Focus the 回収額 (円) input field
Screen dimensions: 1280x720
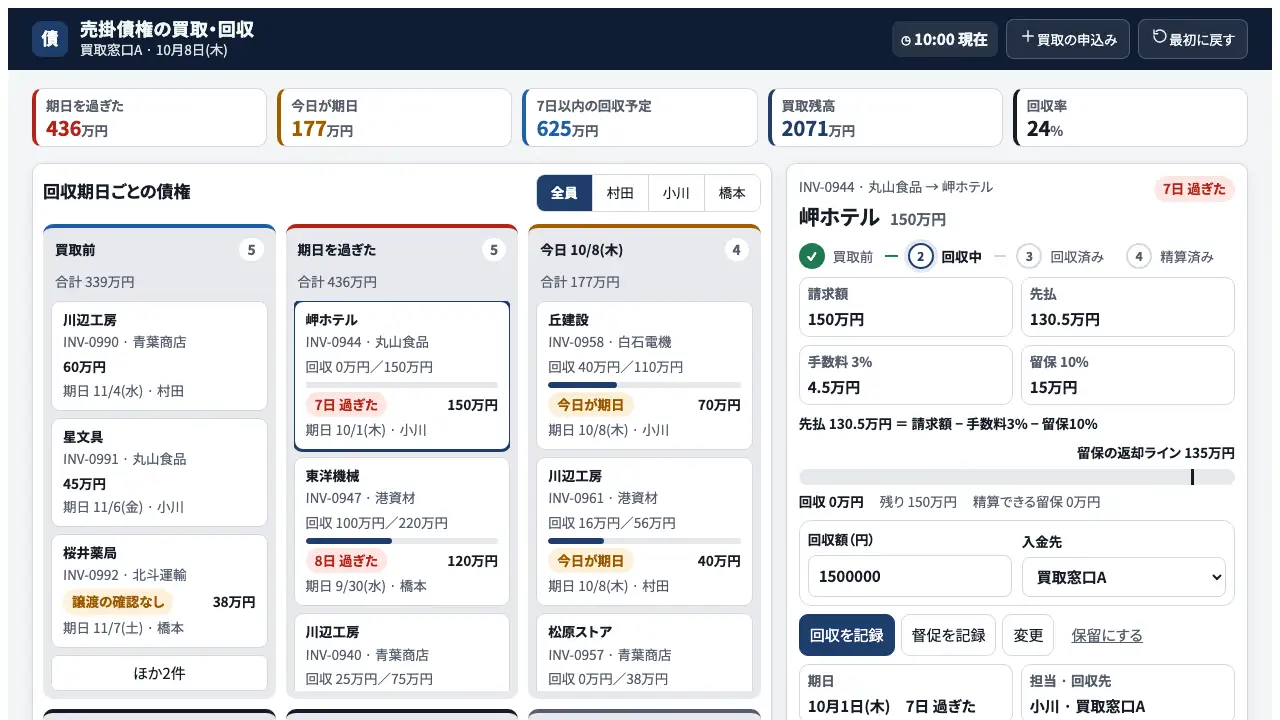tap(910, 576)
